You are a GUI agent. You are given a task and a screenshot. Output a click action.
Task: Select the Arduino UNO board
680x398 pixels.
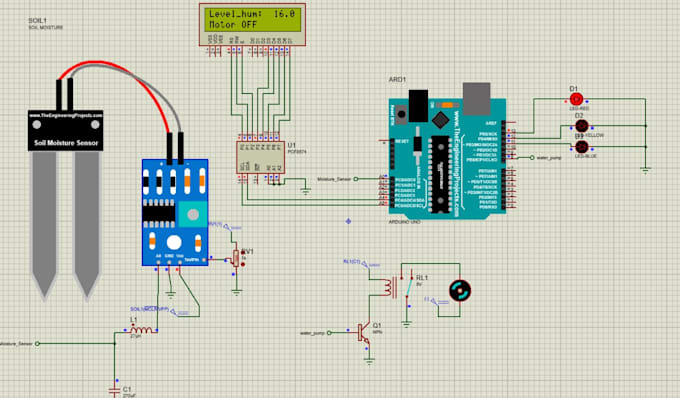point(447,156)
